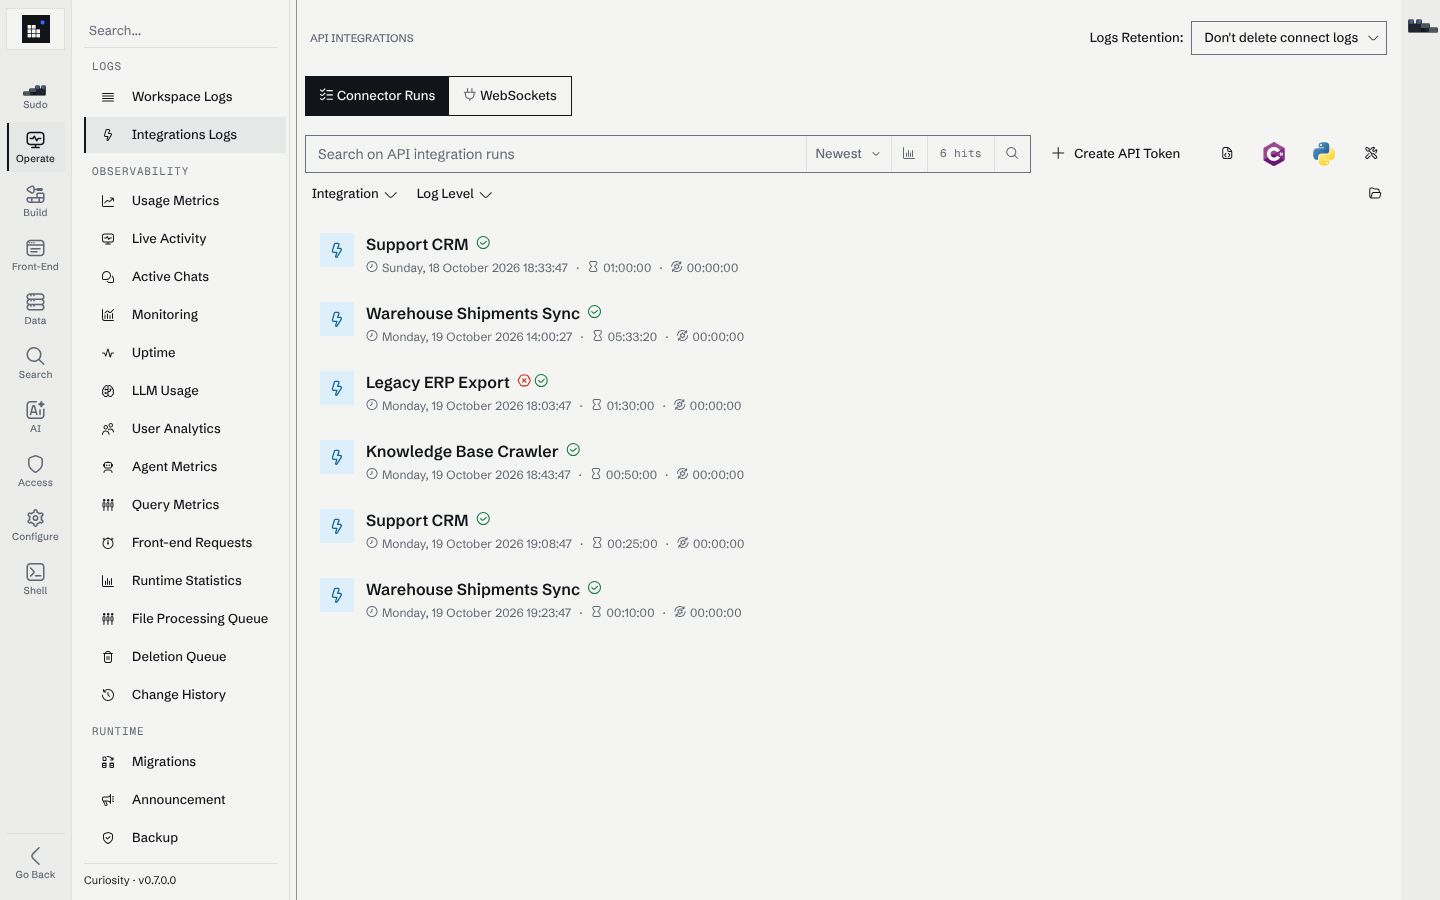Open the Logs Retention dropdown
1440x900 pixels.
click(x=1288, y=38)
